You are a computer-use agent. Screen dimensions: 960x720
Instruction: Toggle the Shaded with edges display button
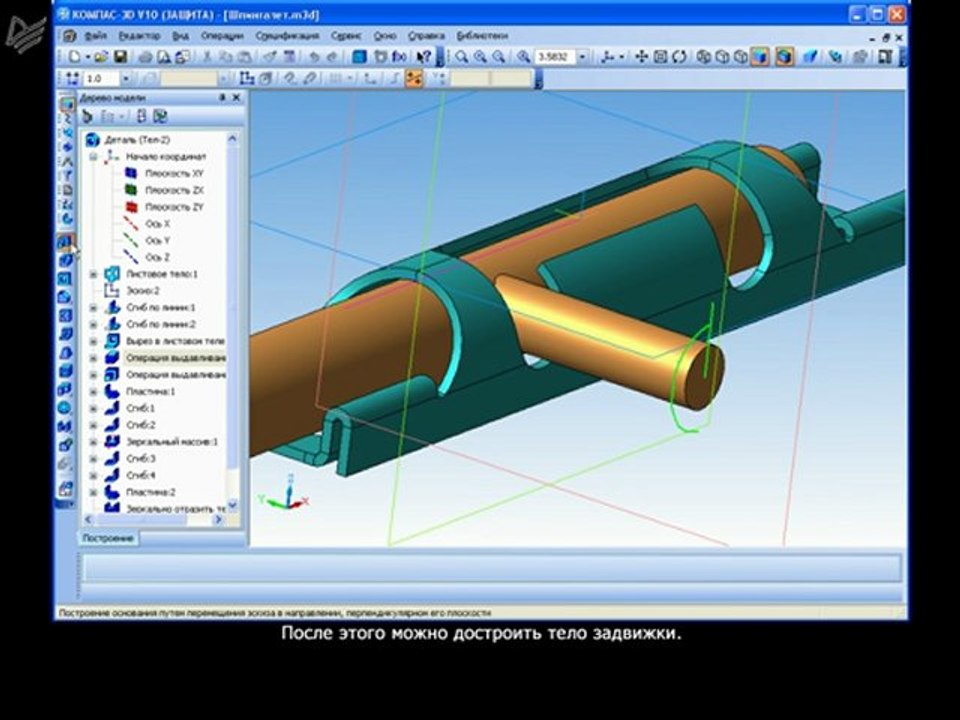(x=784, y=57)
